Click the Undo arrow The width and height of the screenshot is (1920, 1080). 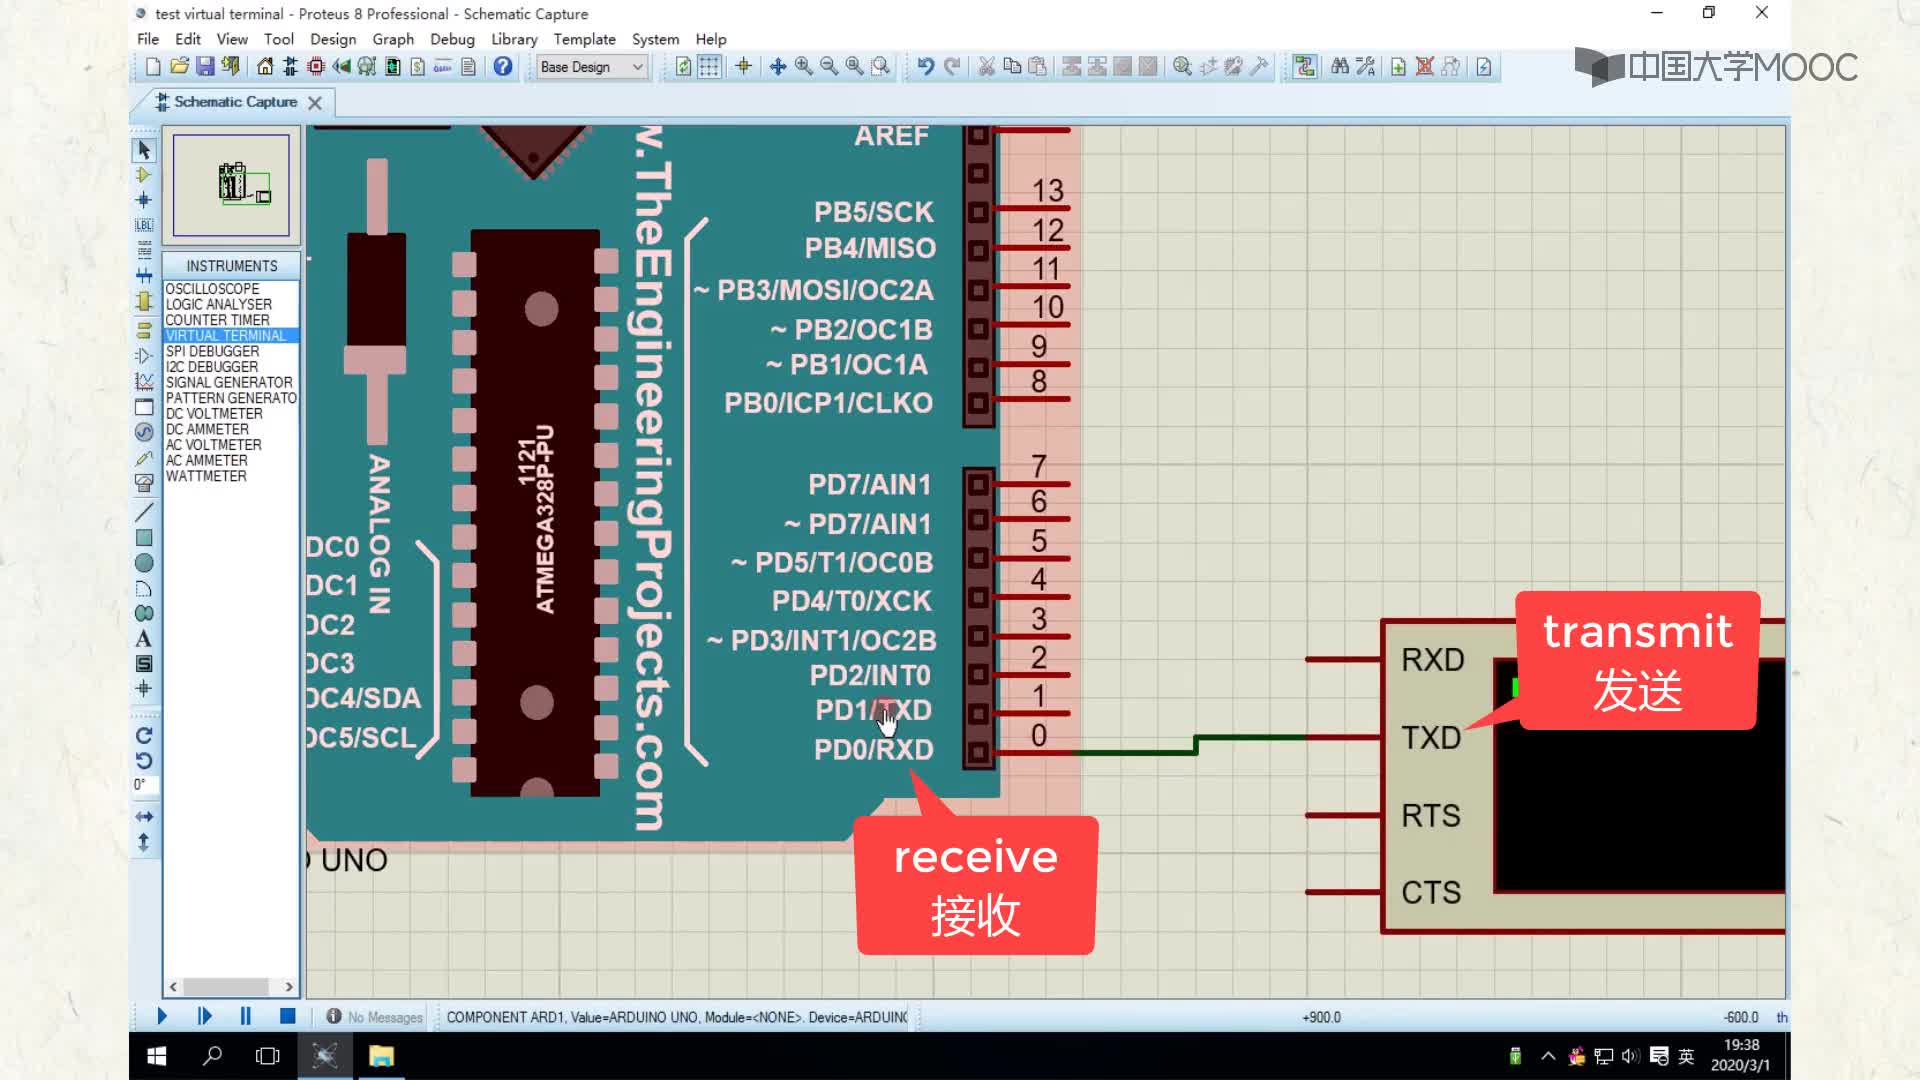[926, 67]
